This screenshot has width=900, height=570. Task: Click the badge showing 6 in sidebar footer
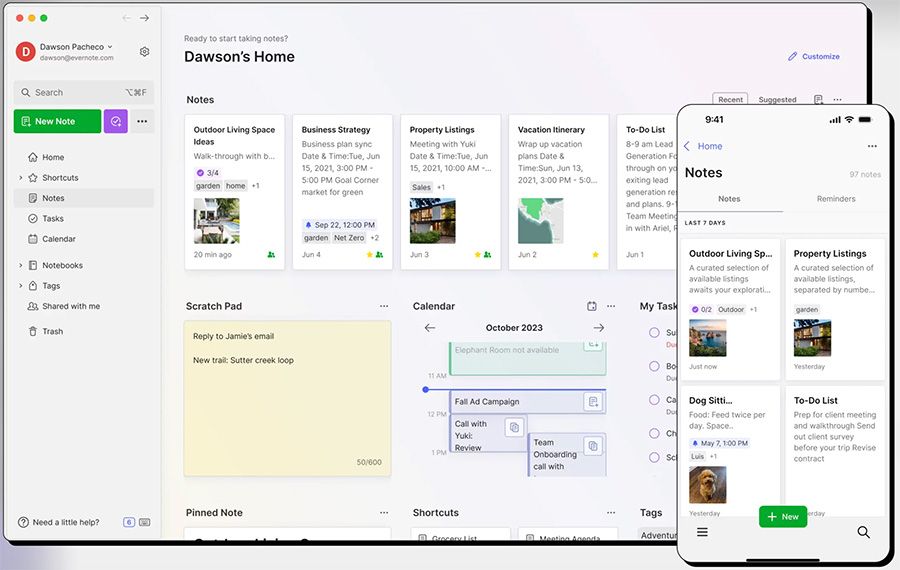pos(129,522)
